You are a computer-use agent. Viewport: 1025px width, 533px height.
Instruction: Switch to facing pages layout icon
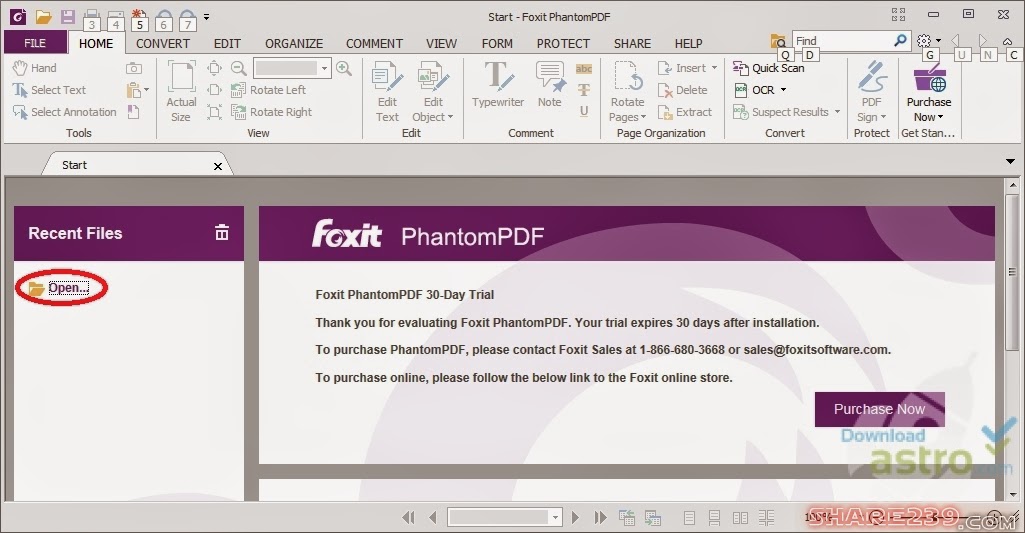pyautogui.click(x=740, y=519)
